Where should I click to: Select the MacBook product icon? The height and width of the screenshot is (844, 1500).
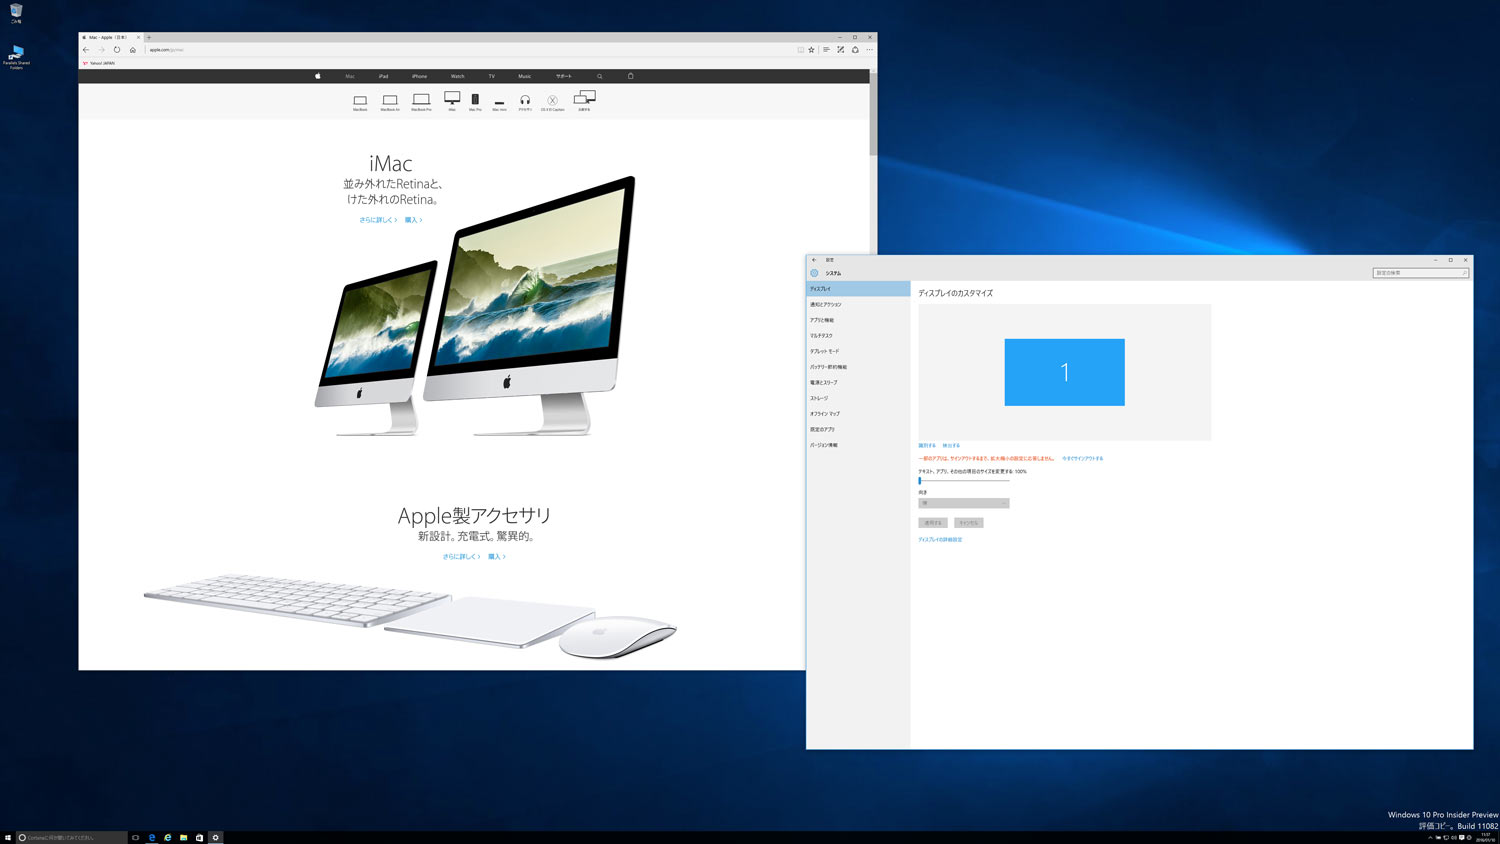point(360,102)
